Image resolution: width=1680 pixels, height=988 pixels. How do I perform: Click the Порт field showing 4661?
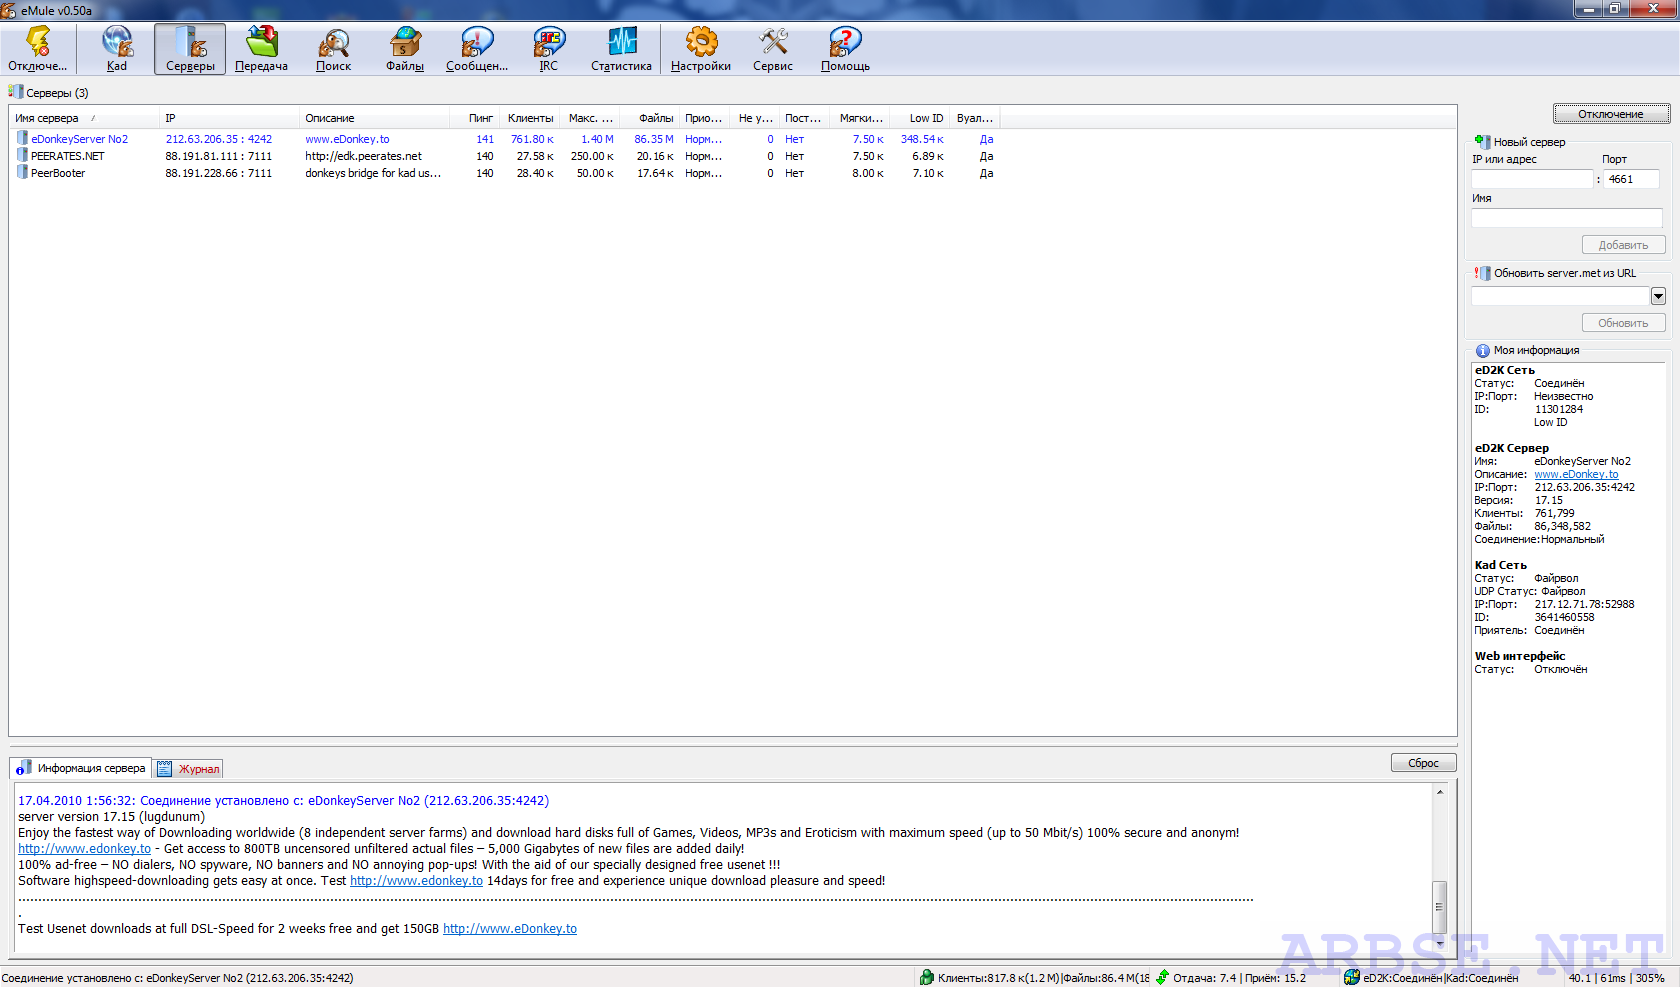1631,179
